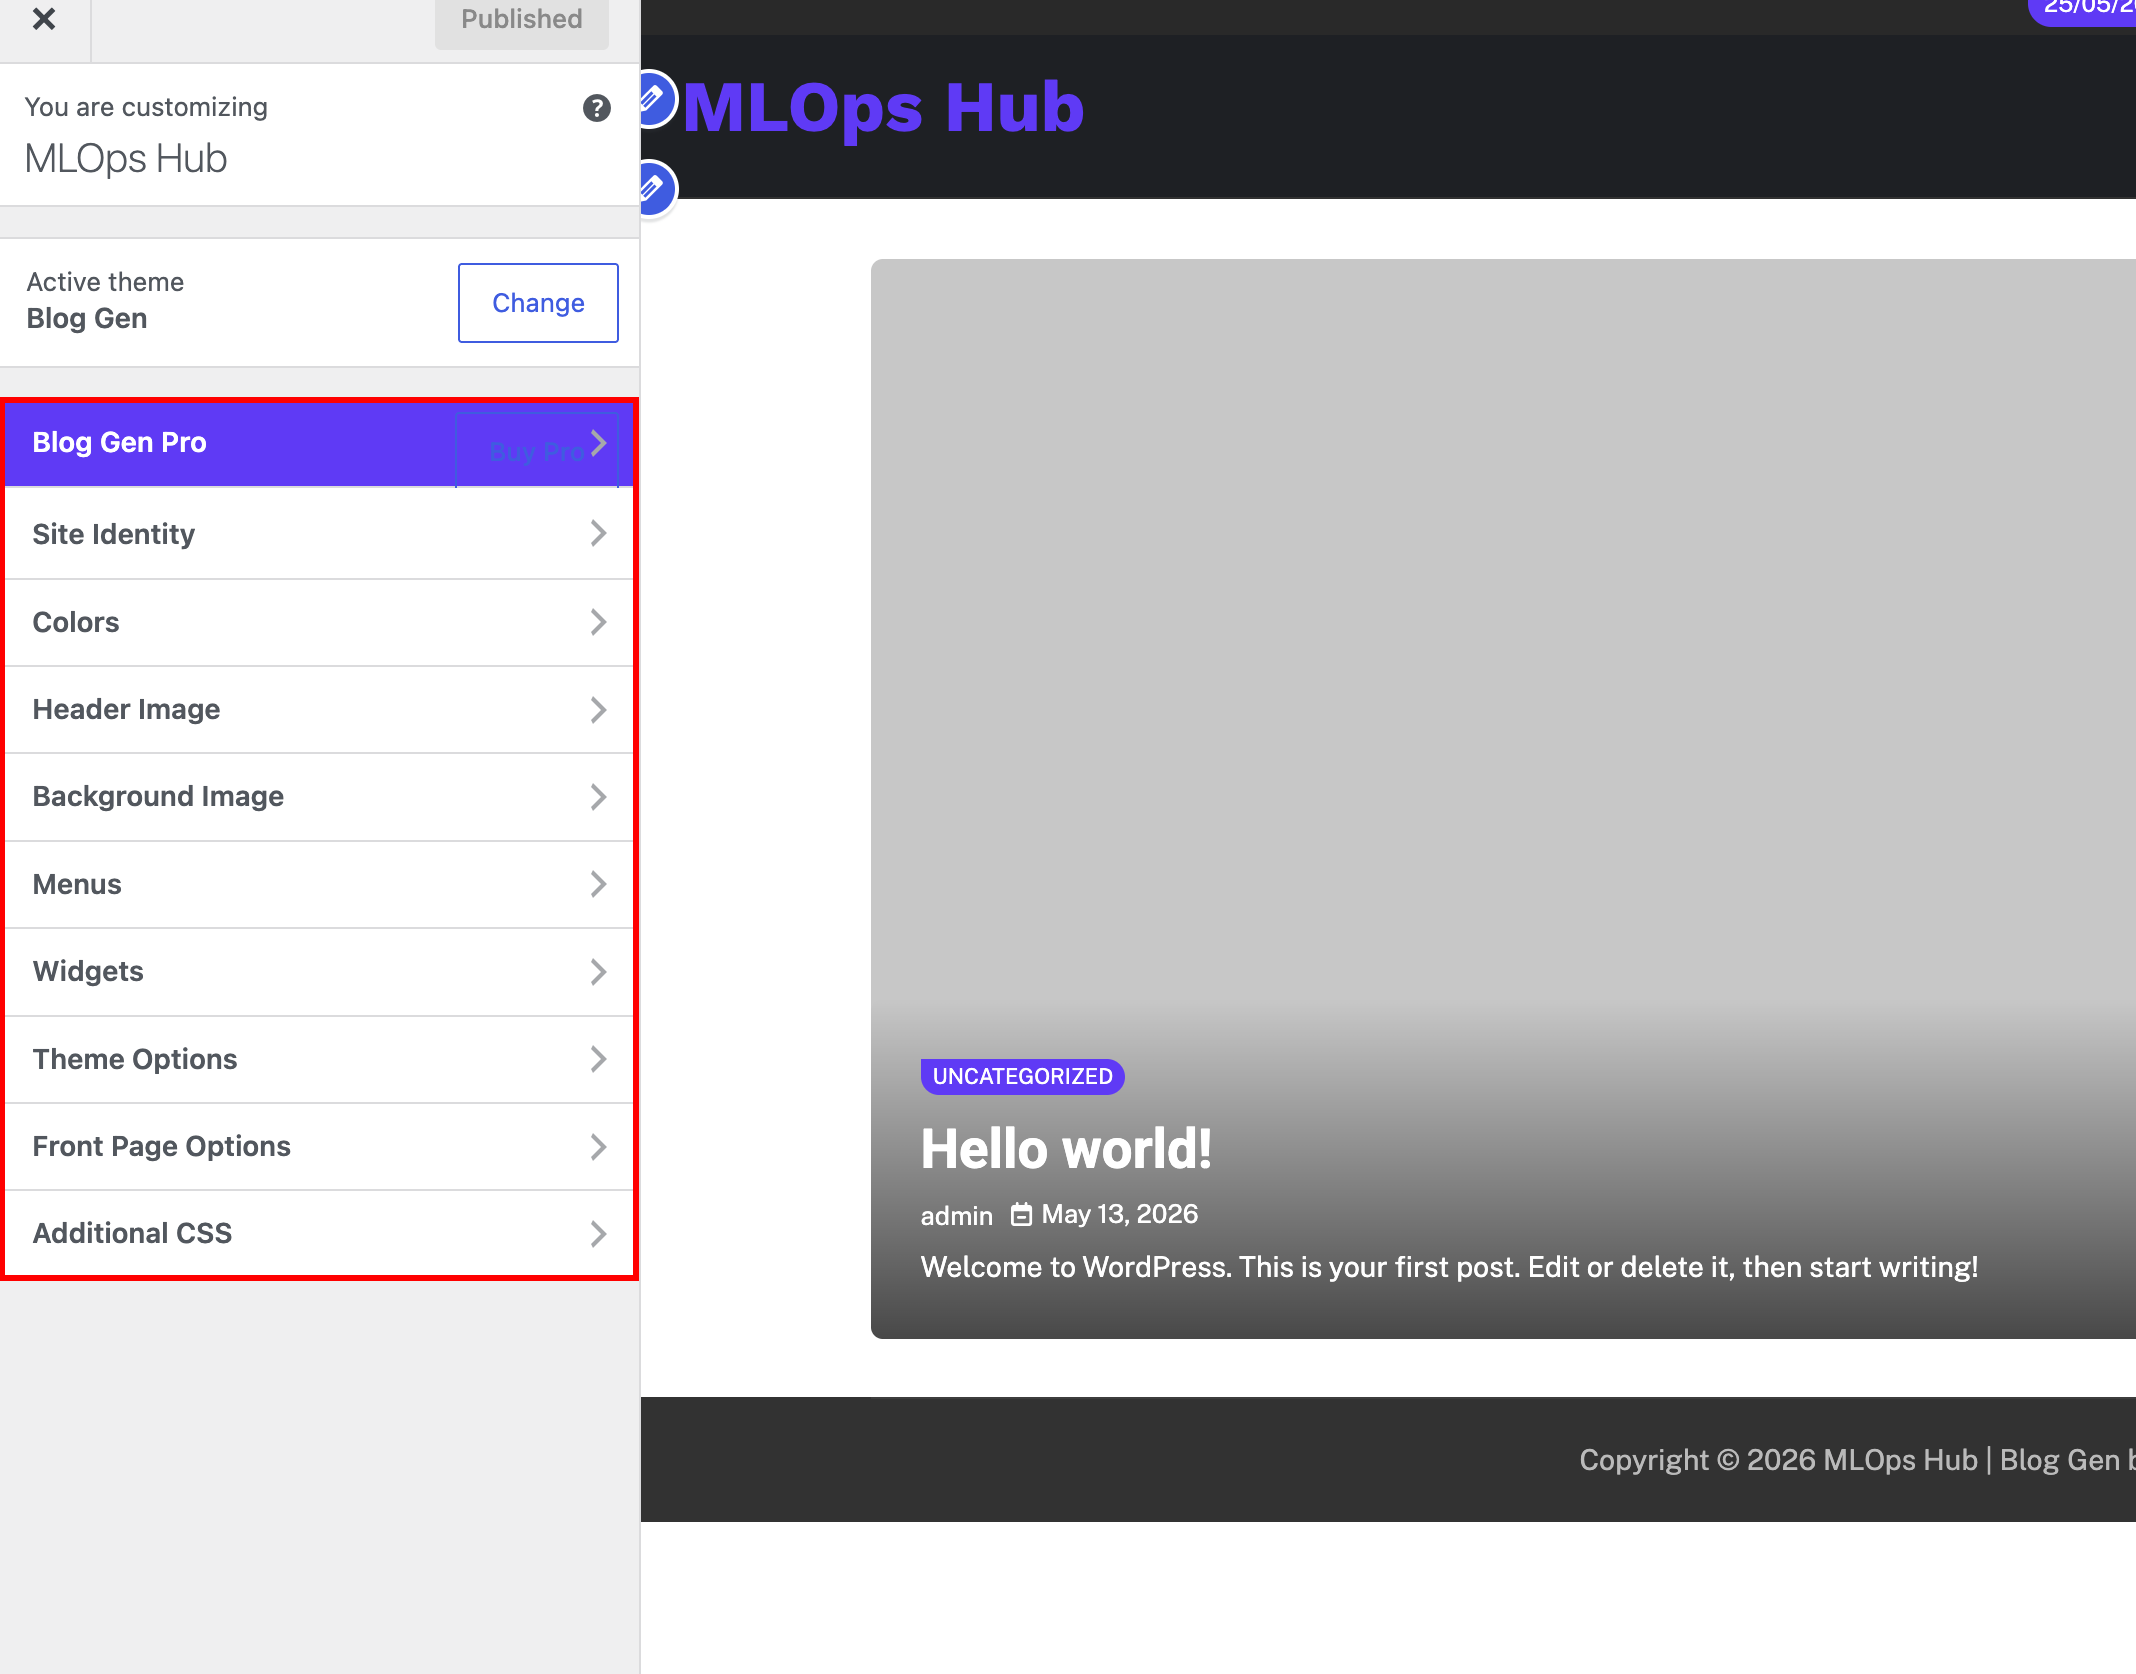The width and height of the screenshot is (2136, 1674).
Task: Click the admin author link
Action: [957, 1216]
